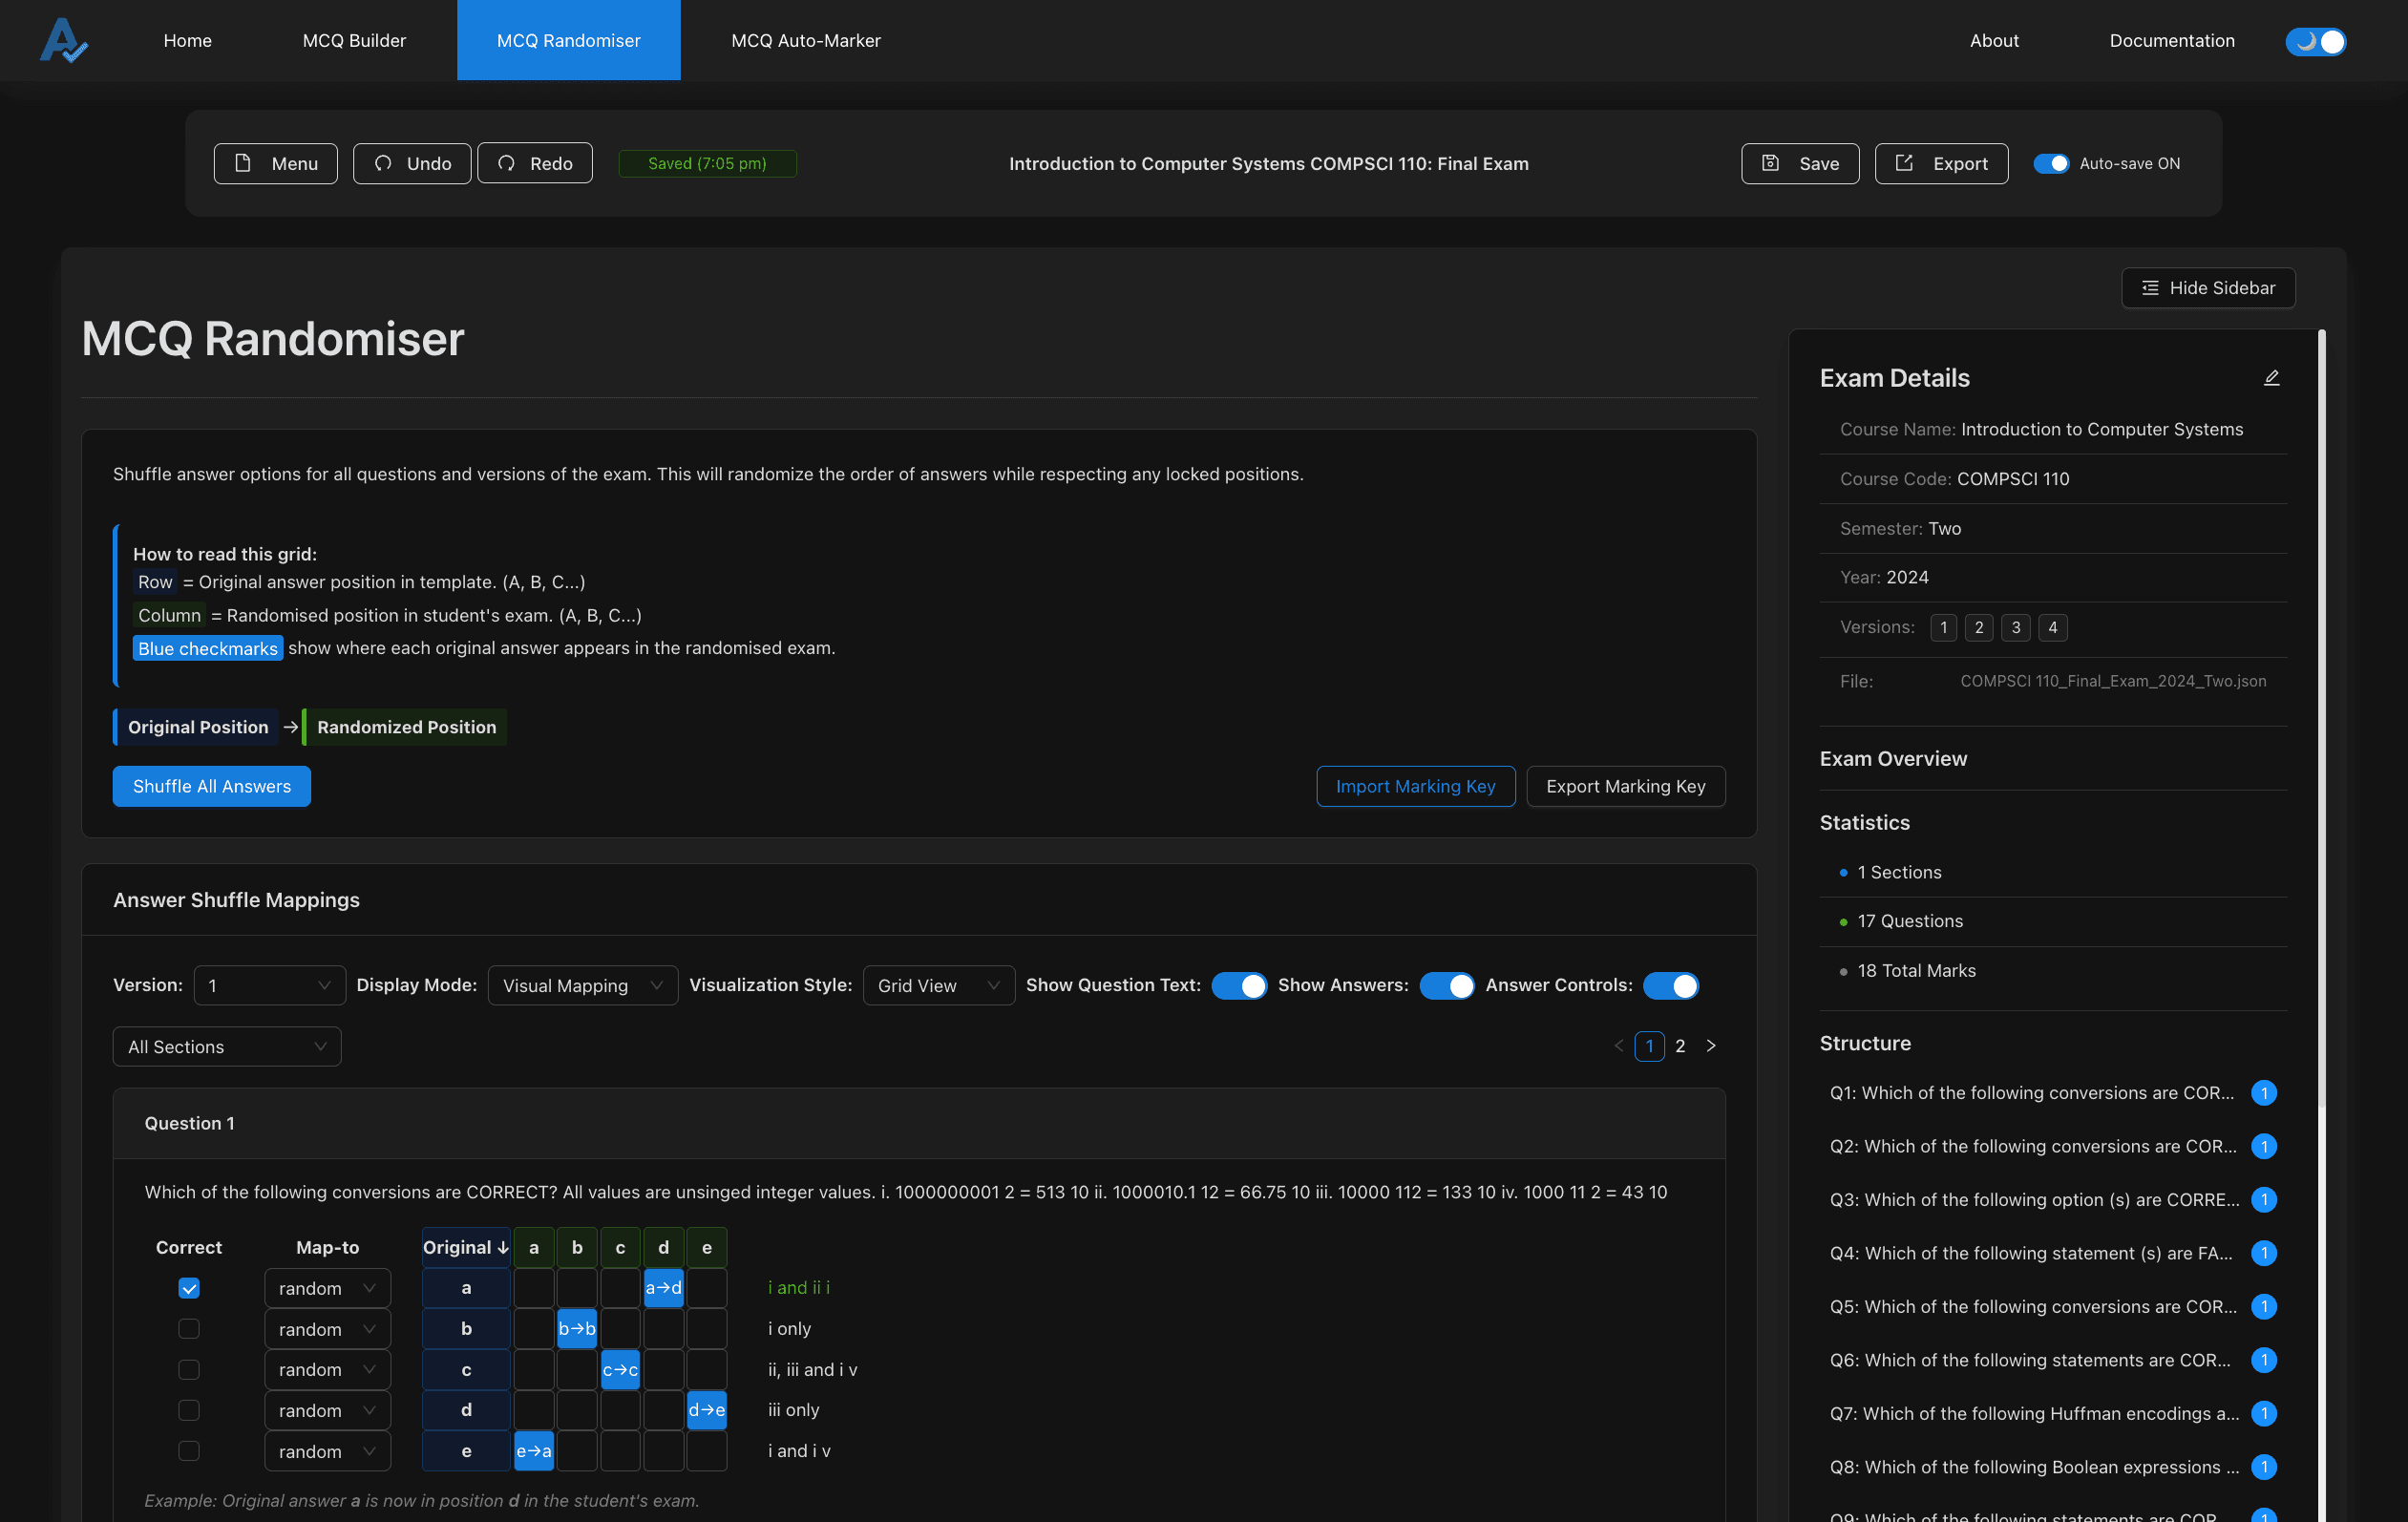Click the Undo arrow icon

coord(383,163)
